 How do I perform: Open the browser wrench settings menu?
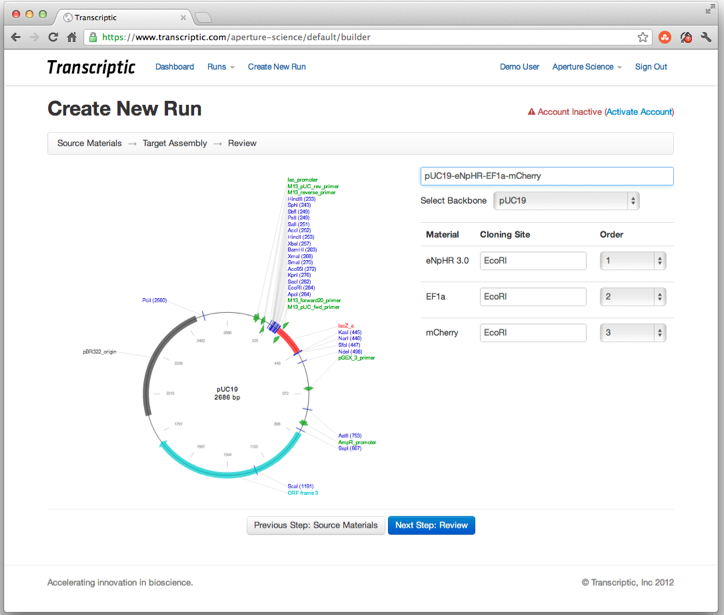707,37
